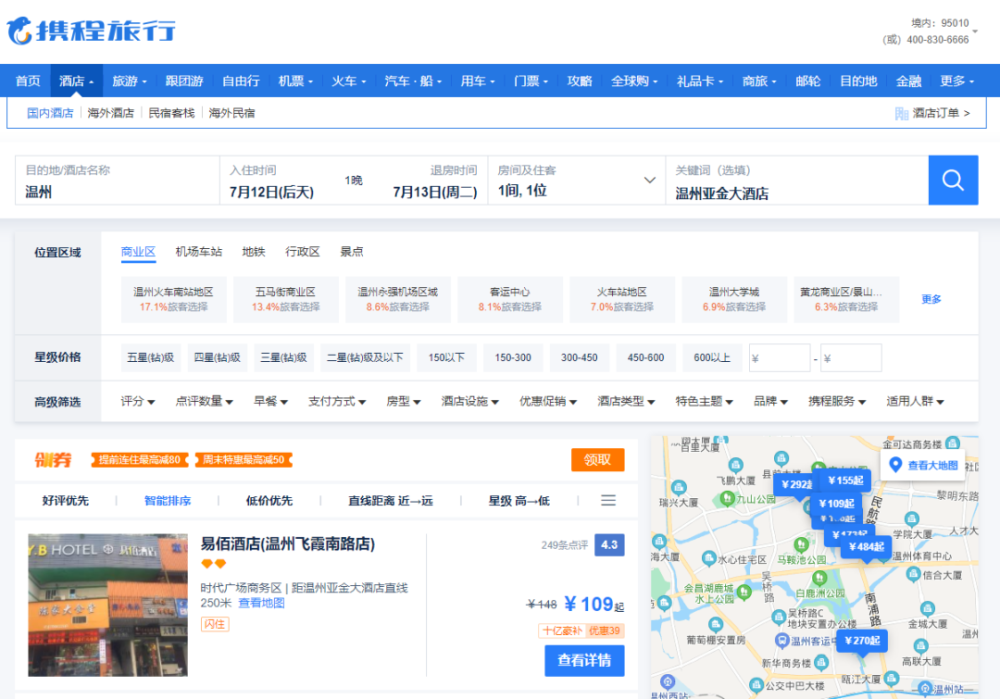The height and width of the screenshot is (699, 1000).
Task: Select 温州火车南站地区 business area
Action: click(173, 299)
